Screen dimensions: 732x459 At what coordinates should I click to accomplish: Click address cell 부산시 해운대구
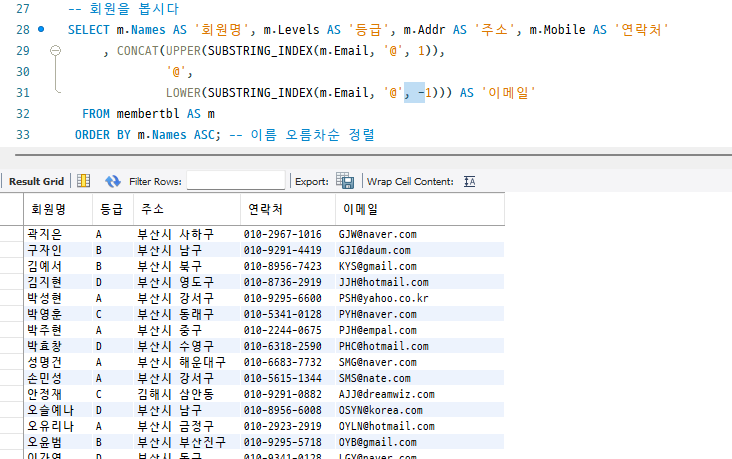click(x=187, y=362)
